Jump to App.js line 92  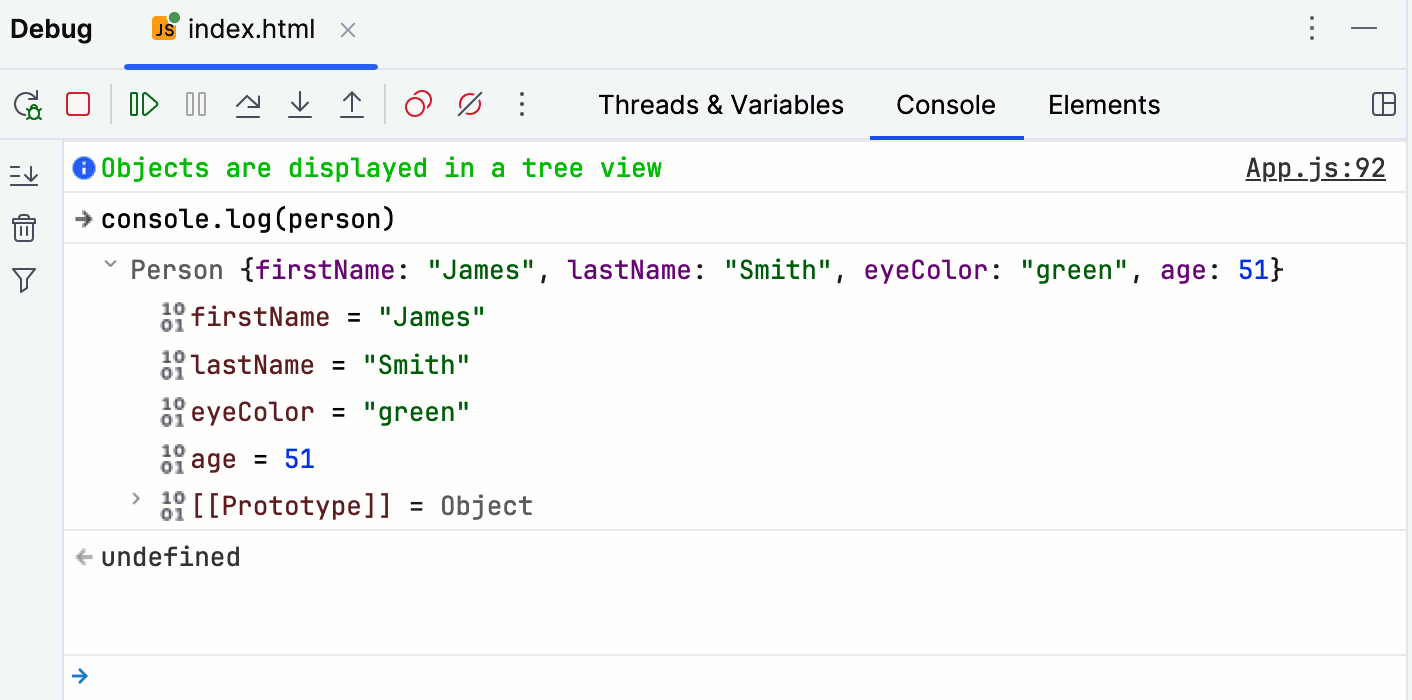tap(1315, 168)
